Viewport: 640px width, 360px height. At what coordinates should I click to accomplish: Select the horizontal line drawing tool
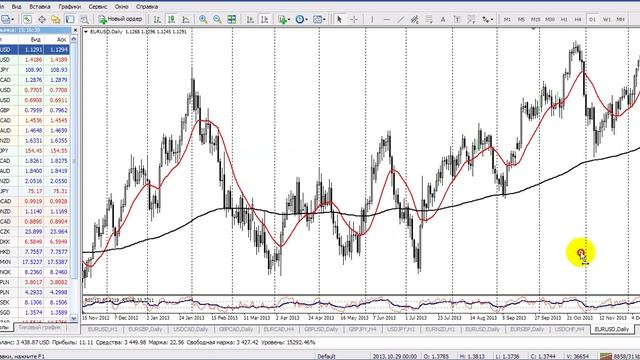pyautogui.click(x=387, y=19)
